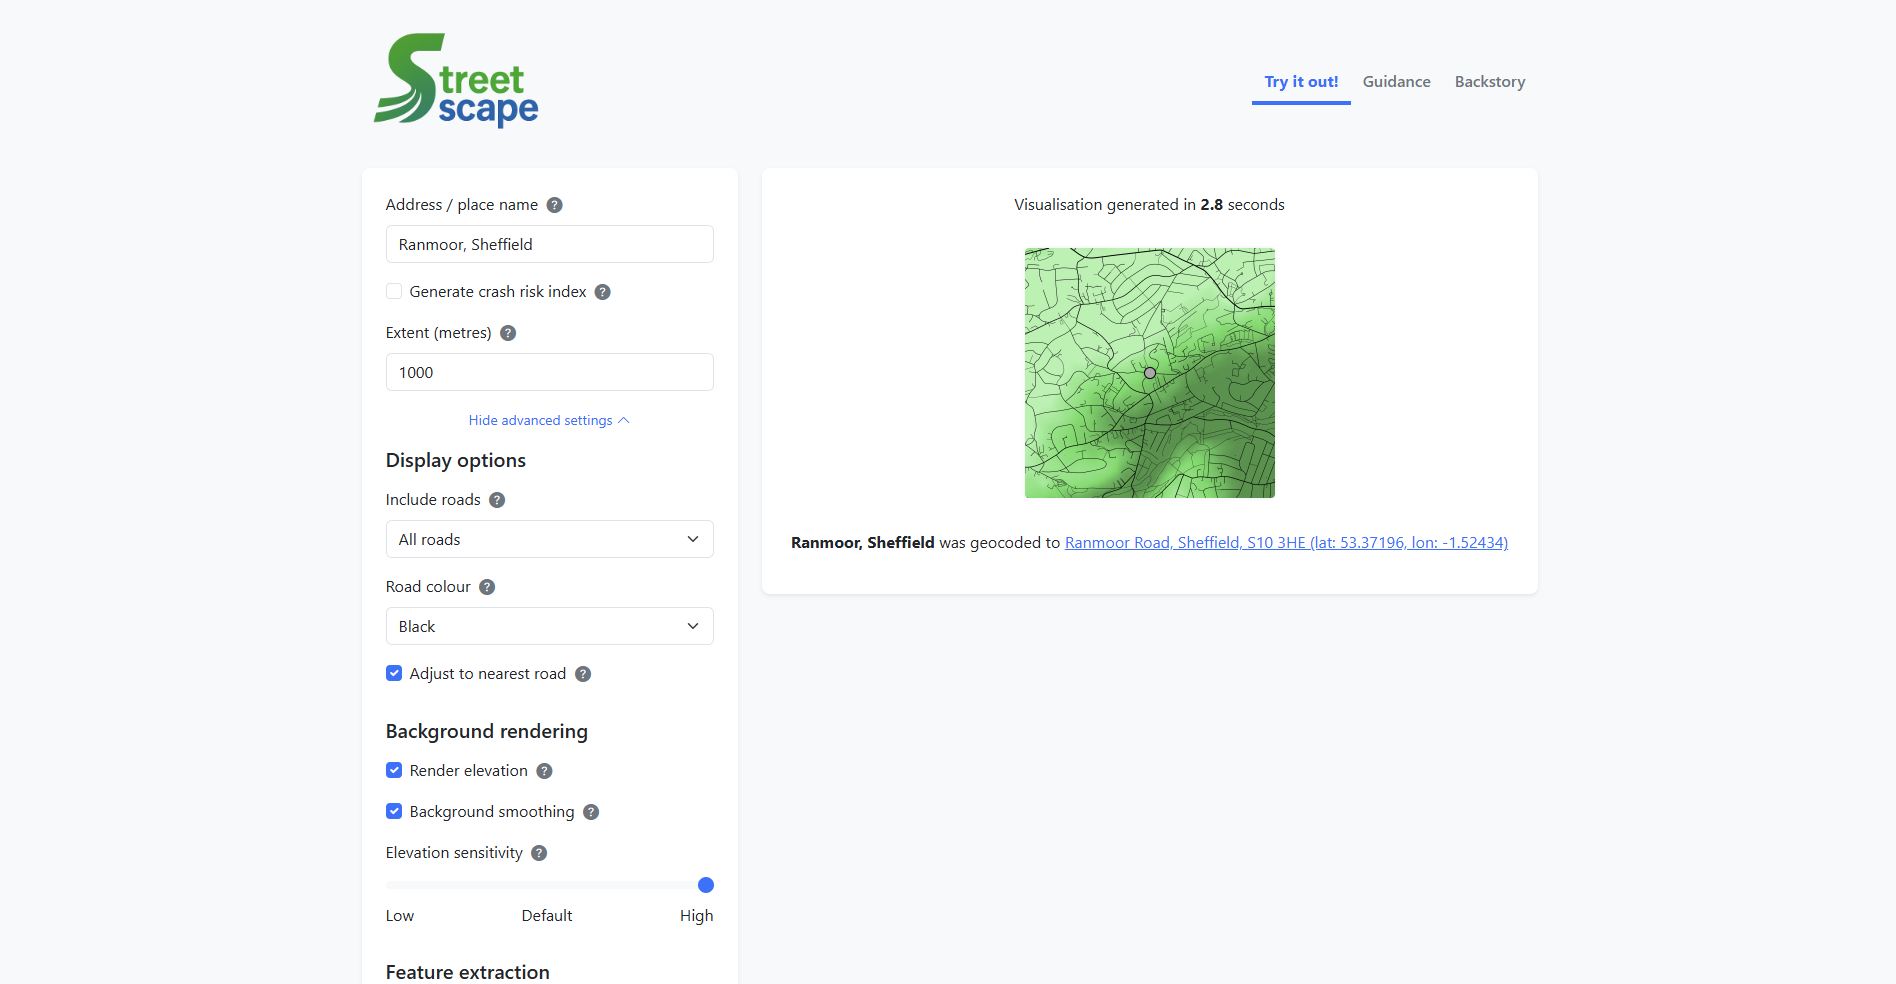The width and height of the screenshot is (1896, 984).
Task: Click the Streetscape logo
Action: click(x=456, y=81)
